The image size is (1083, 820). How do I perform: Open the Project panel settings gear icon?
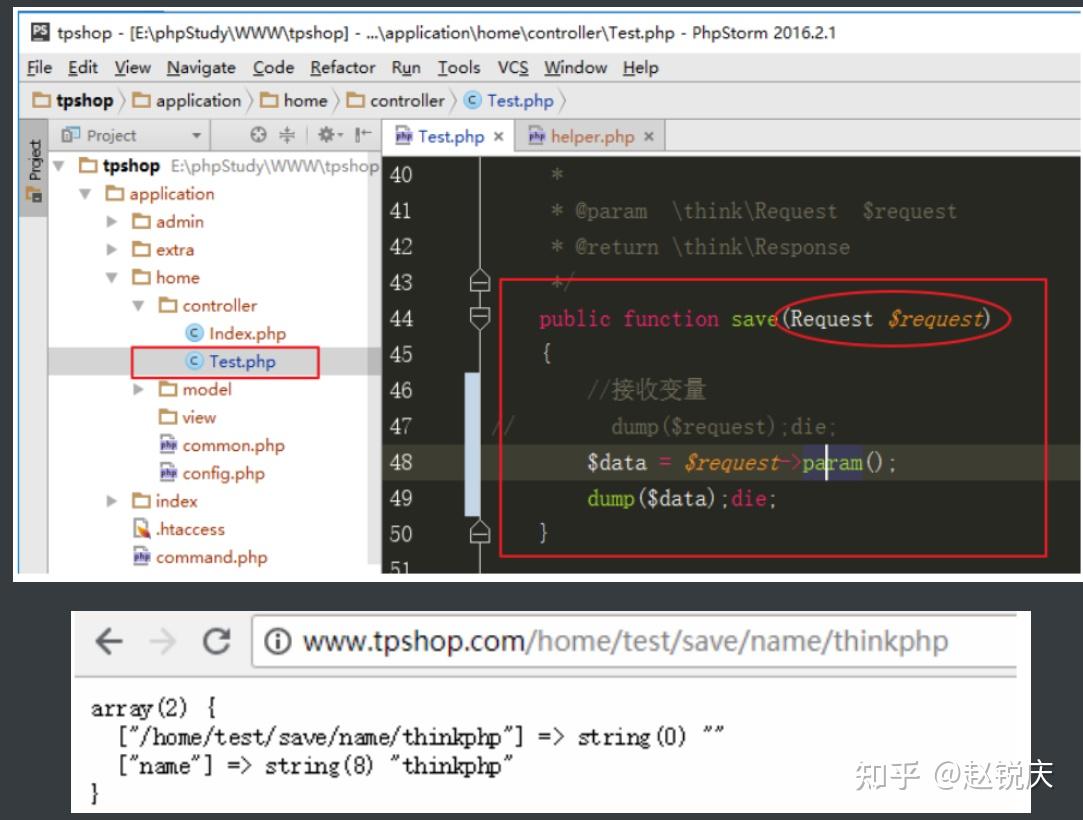[326, 135]
